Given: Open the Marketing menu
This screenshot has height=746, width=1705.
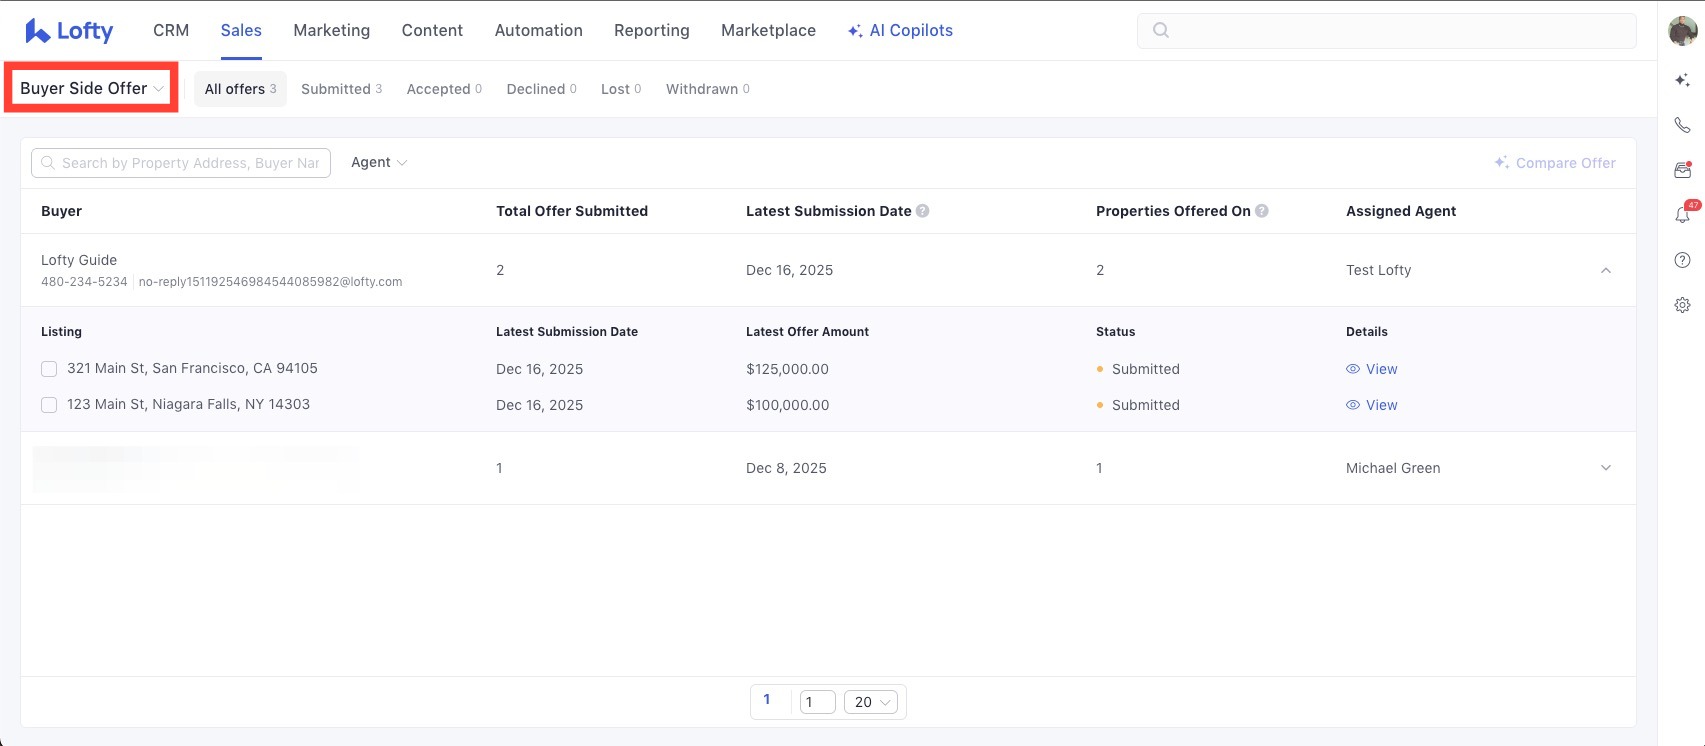Looking at the screenshot, I should 331,30.
